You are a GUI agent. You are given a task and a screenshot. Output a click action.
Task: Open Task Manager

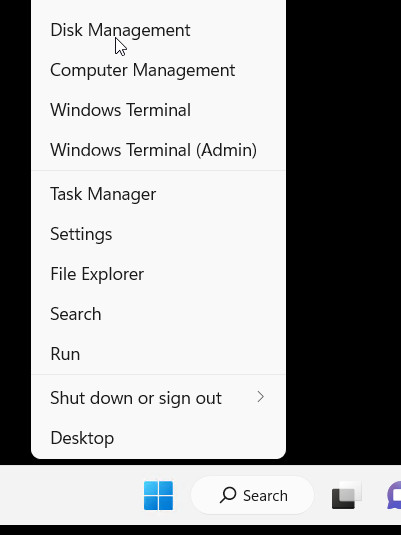click(x=158, y=194)
